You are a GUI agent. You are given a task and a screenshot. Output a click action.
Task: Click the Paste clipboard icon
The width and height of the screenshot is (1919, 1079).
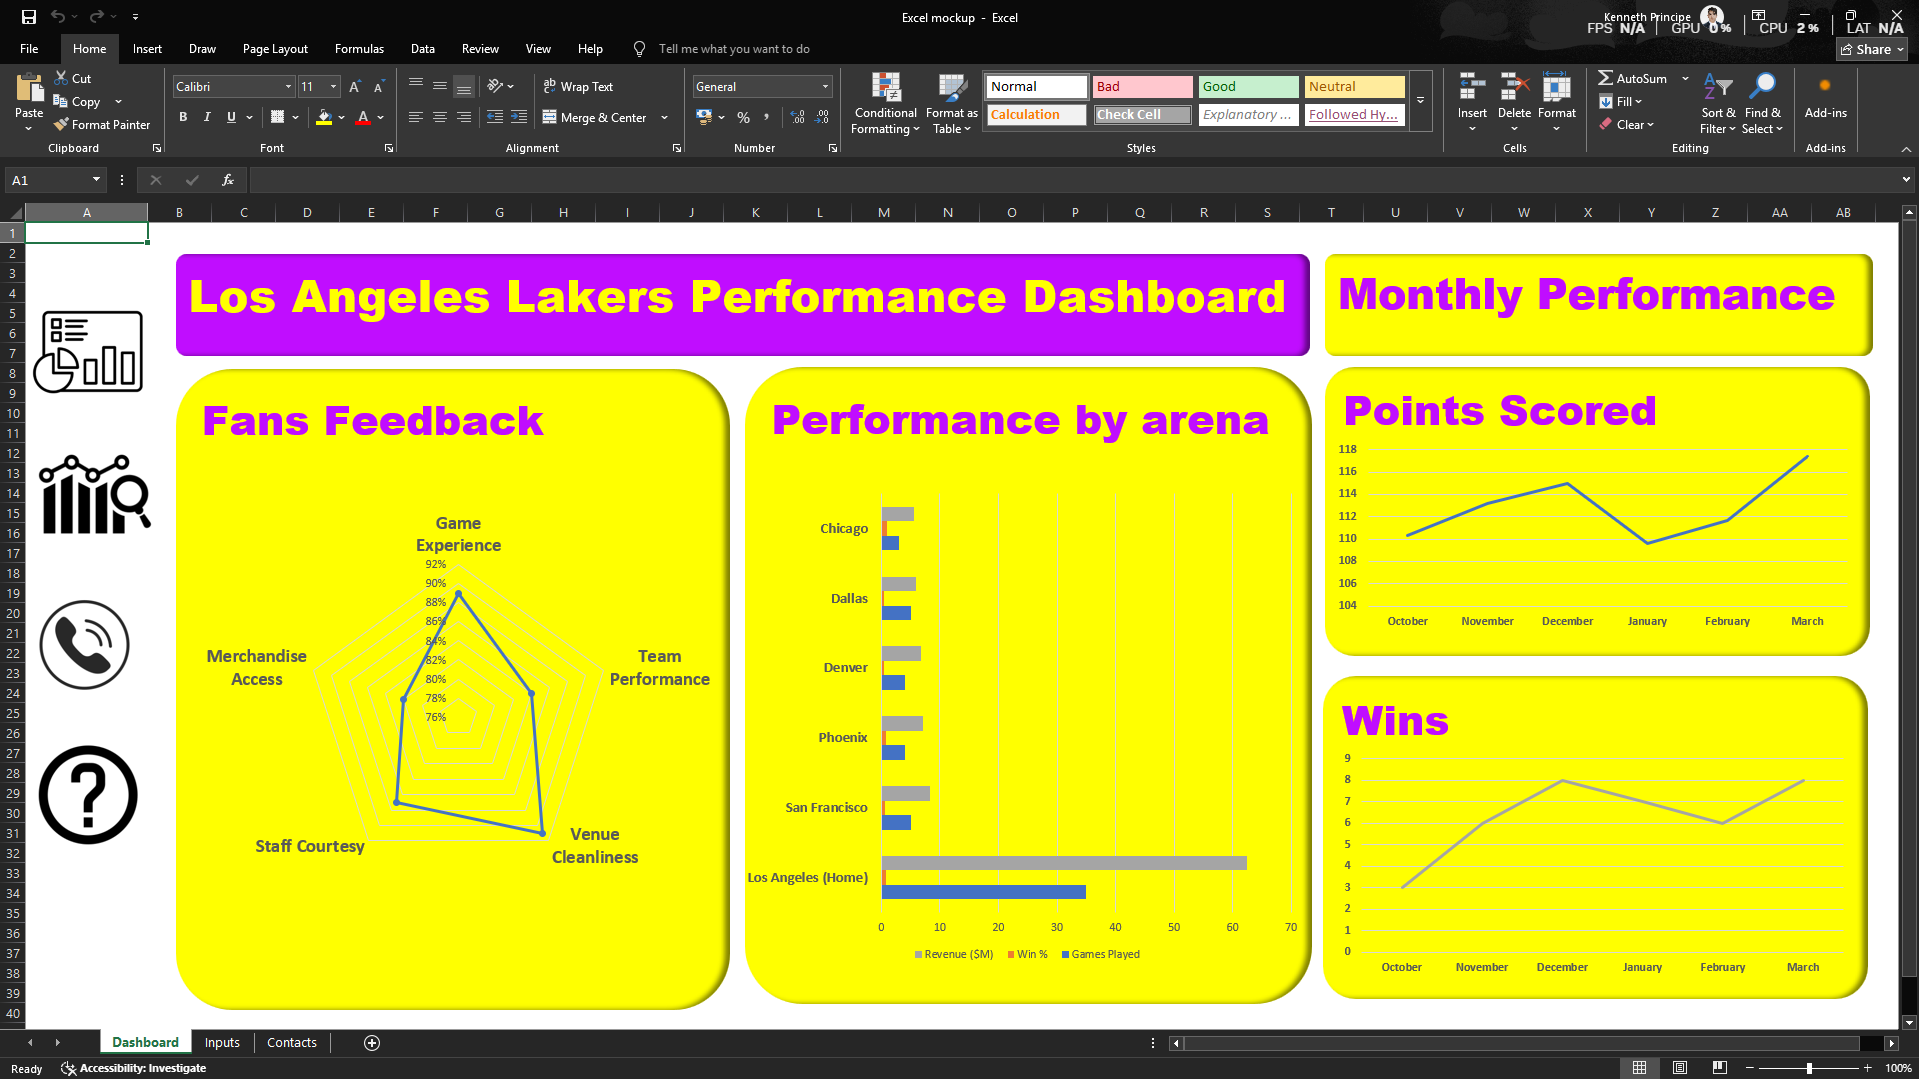pos(29,90)
